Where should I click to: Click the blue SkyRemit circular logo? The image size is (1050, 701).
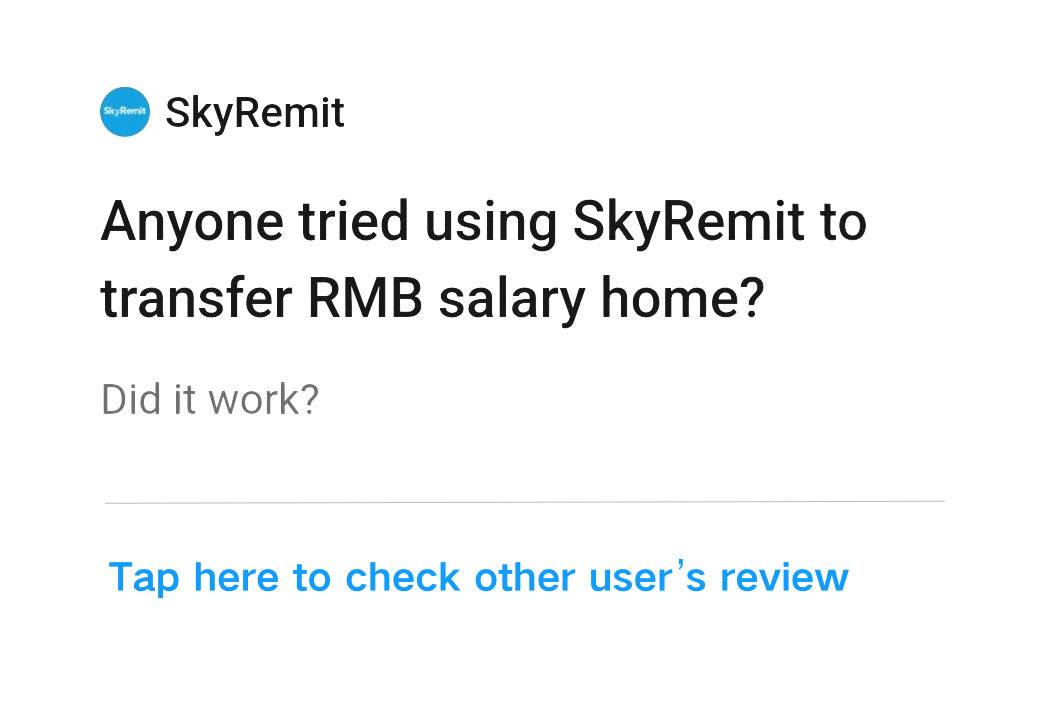125,112
